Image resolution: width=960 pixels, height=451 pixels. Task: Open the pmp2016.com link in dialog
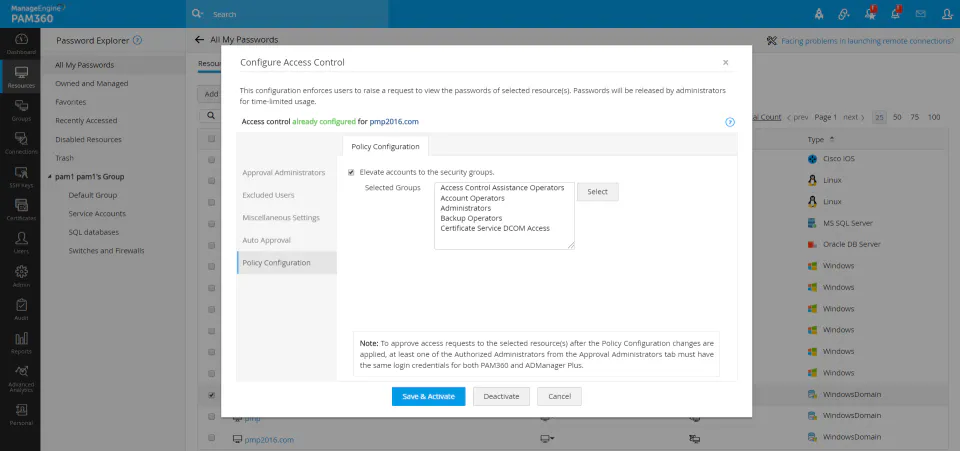coord(394,122)
